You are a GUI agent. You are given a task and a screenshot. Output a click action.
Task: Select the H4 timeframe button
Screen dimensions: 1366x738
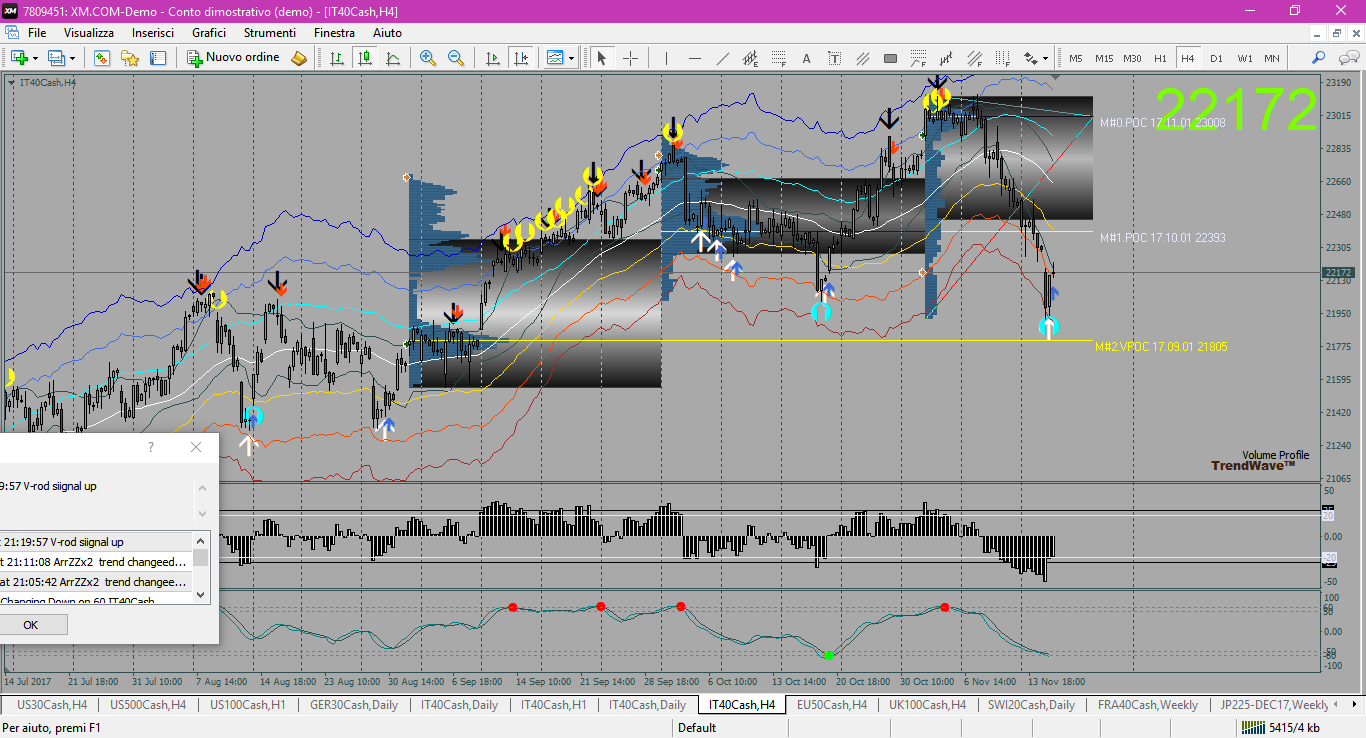[1188, 58]
